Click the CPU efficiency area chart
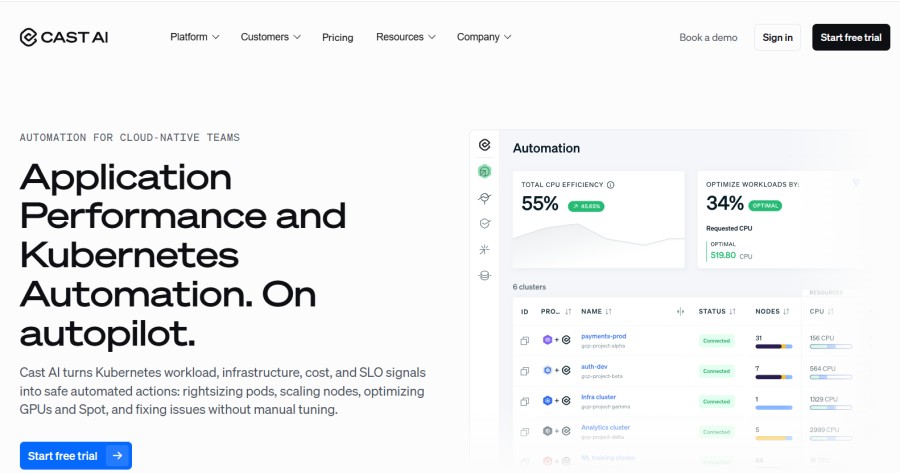Image resolution: width=900 pixels, height=473 pixels. 598,244
